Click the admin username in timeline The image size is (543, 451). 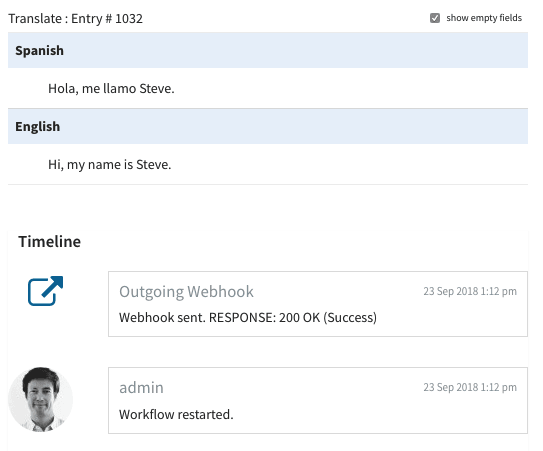click(141, 388)
